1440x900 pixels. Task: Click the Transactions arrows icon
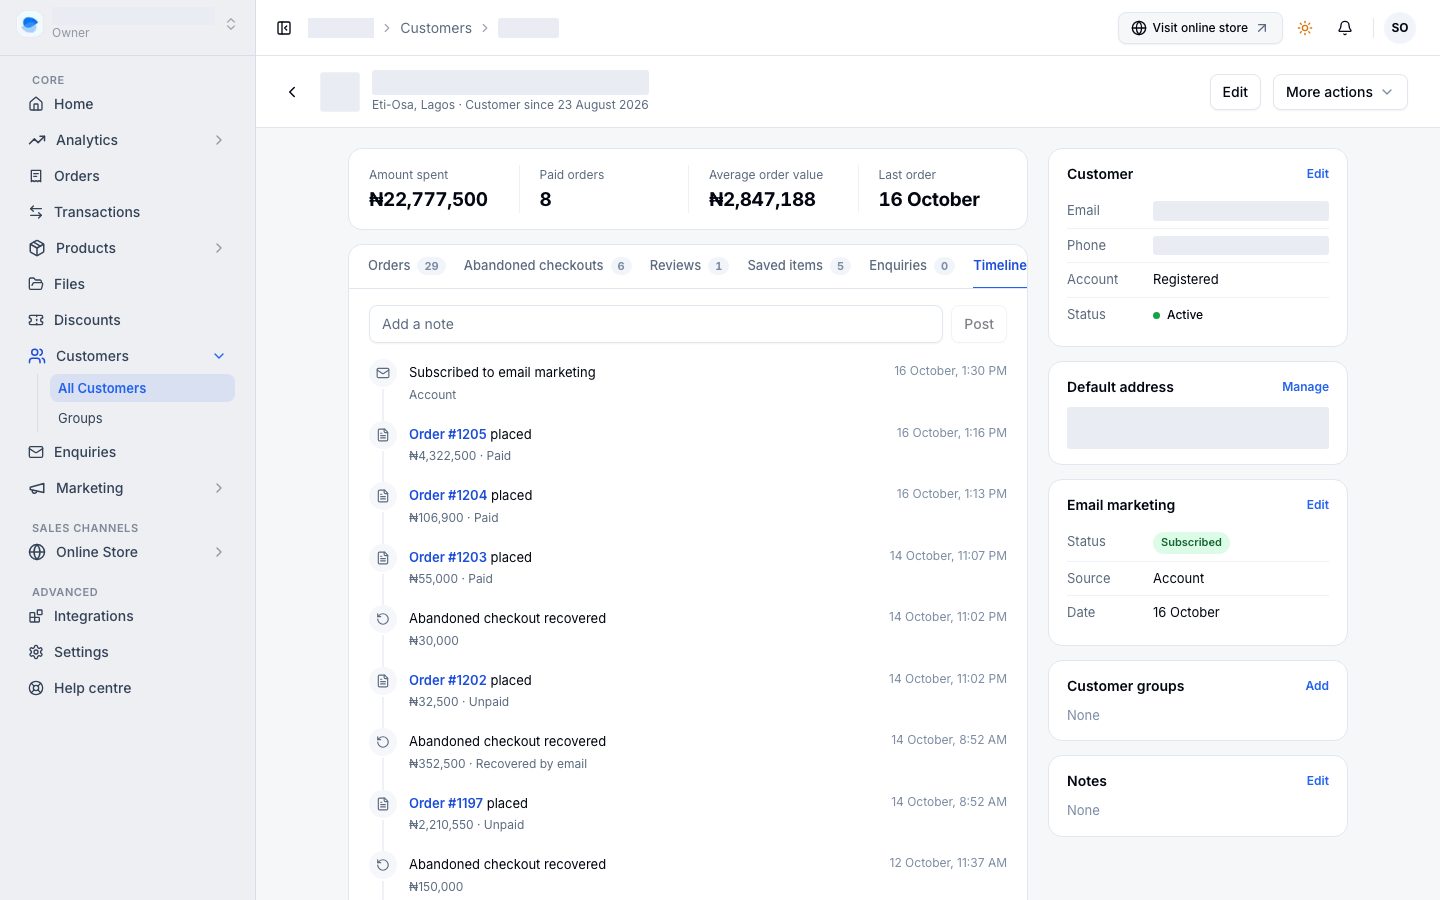(36, 212)
